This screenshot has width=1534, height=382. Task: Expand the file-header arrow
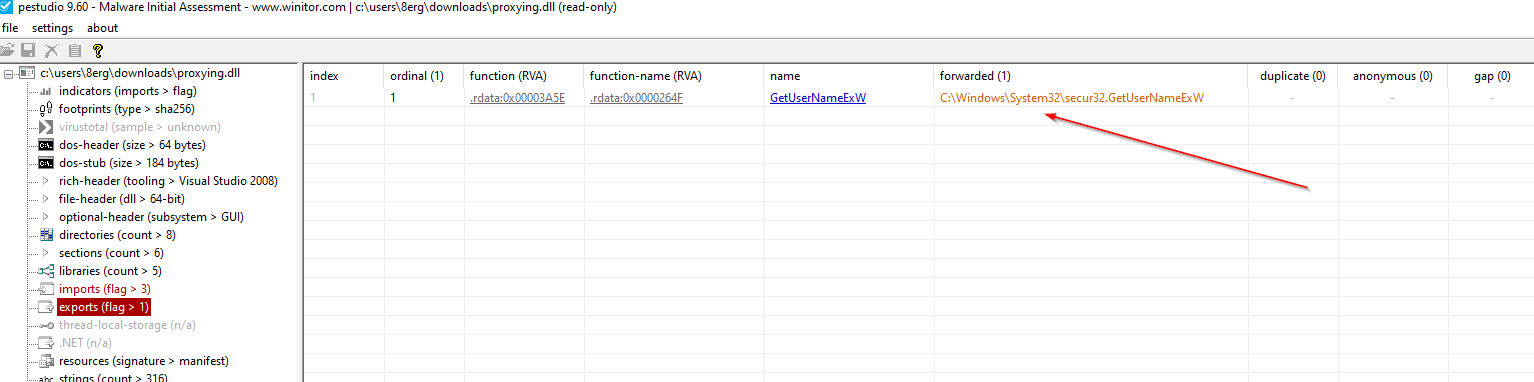coord(46,199)
